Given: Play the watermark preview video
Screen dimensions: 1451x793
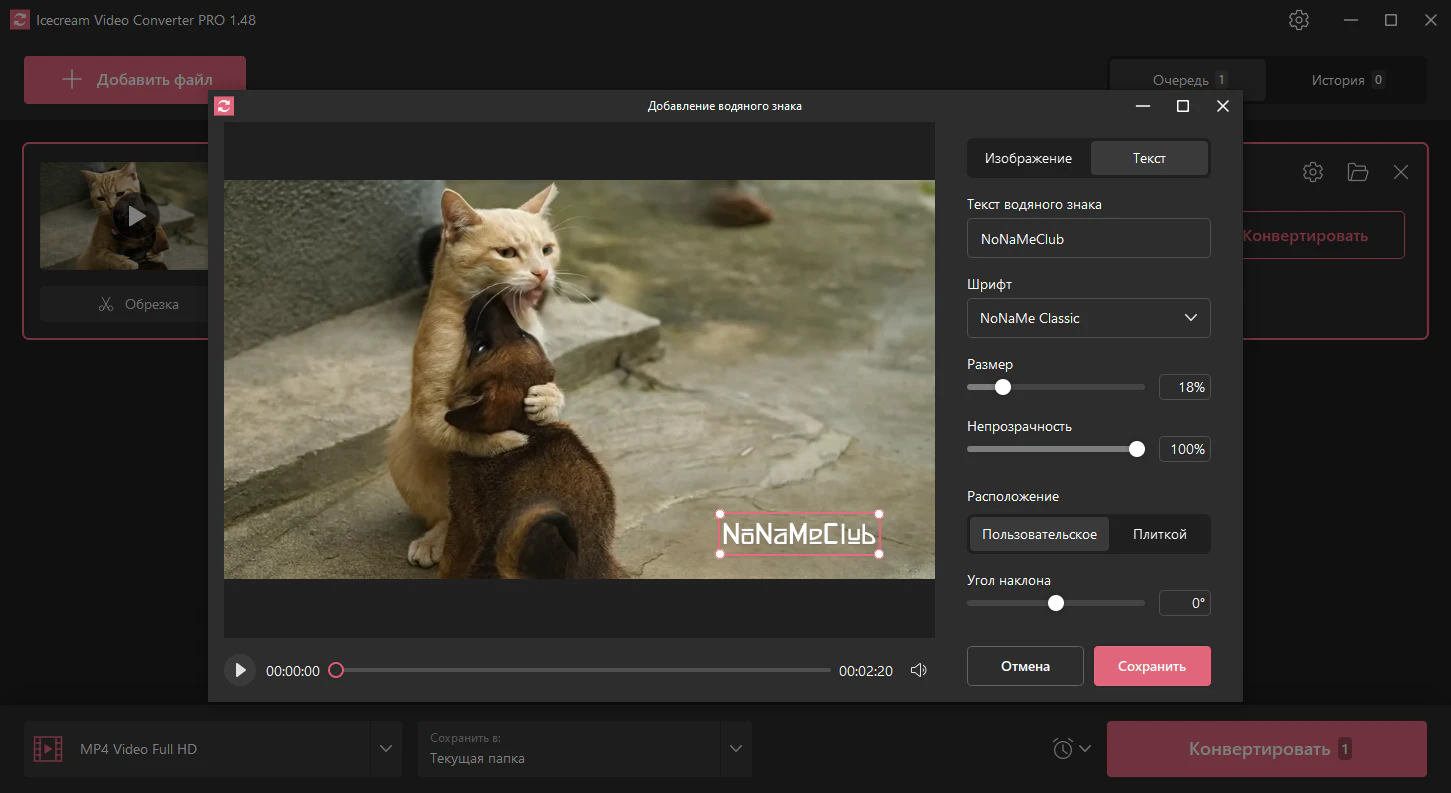Looking at the screenshot, I should coord(239,670).
